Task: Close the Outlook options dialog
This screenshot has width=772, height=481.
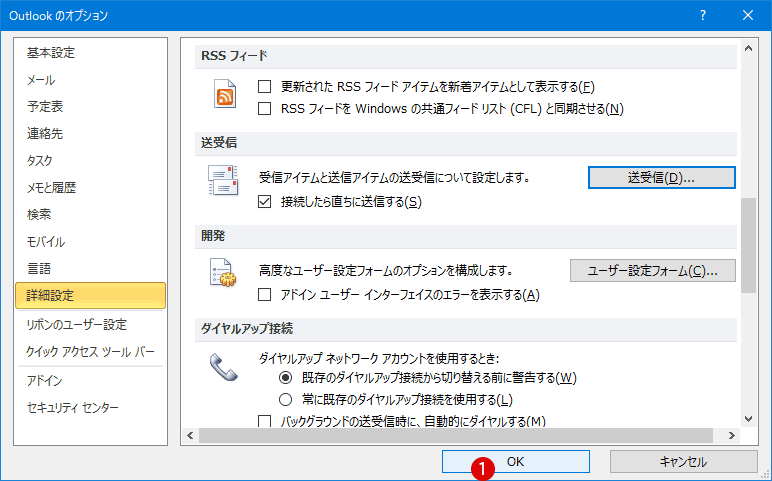Action: point(748,15)
